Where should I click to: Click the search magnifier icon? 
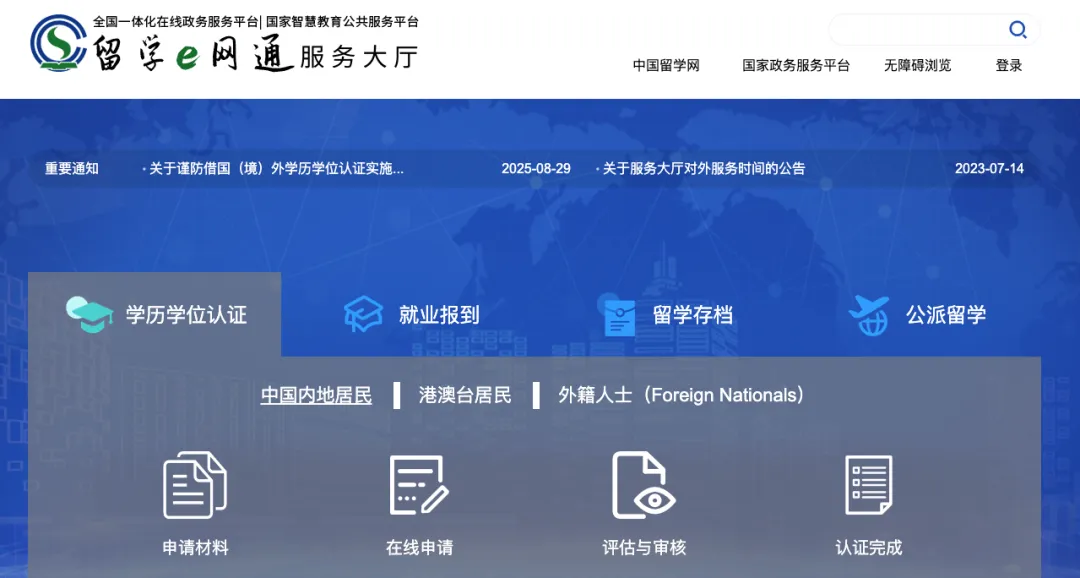point(1018,29)
